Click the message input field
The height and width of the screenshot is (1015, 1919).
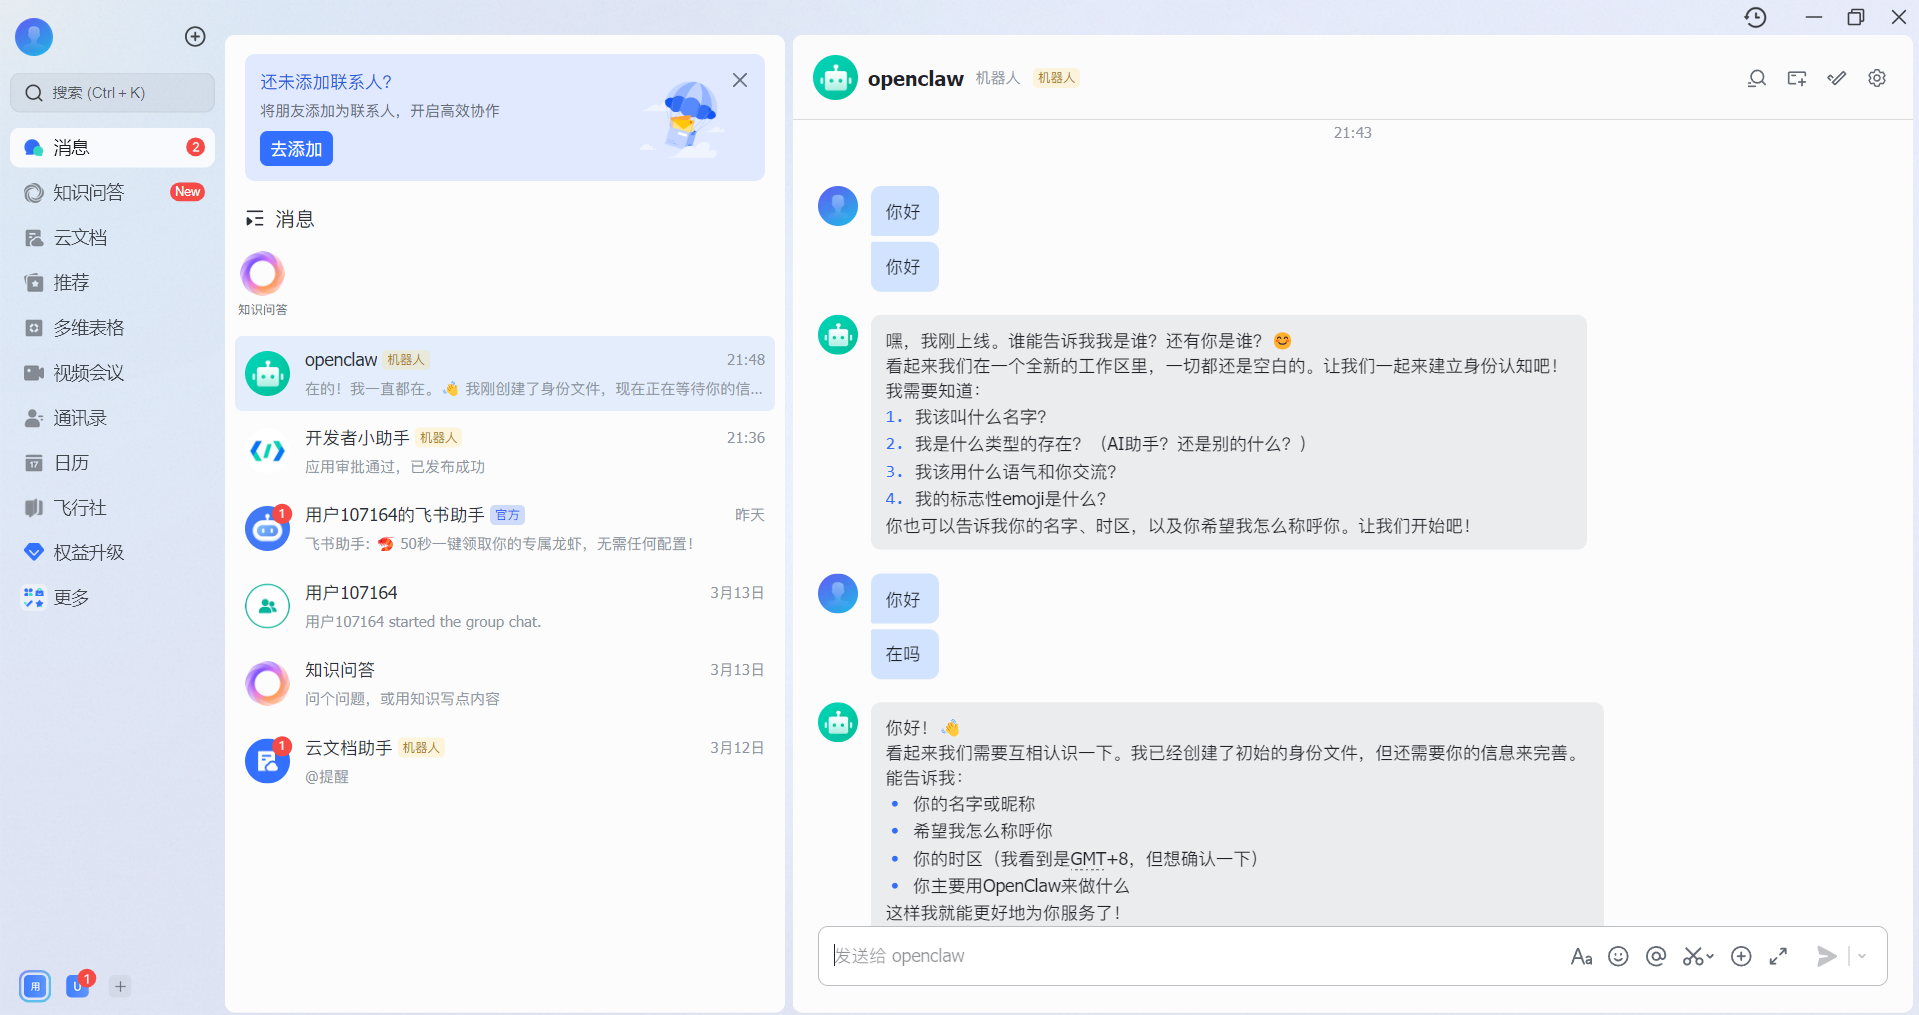(x=1190, y=956)
